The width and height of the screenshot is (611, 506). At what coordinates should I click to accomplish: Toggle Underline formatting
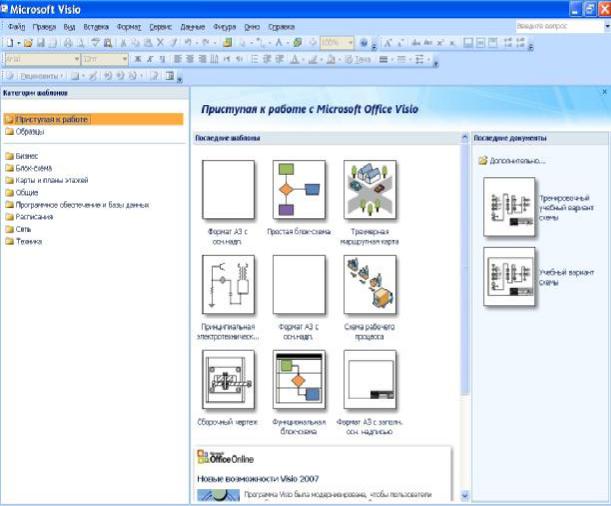coord(162,59)
